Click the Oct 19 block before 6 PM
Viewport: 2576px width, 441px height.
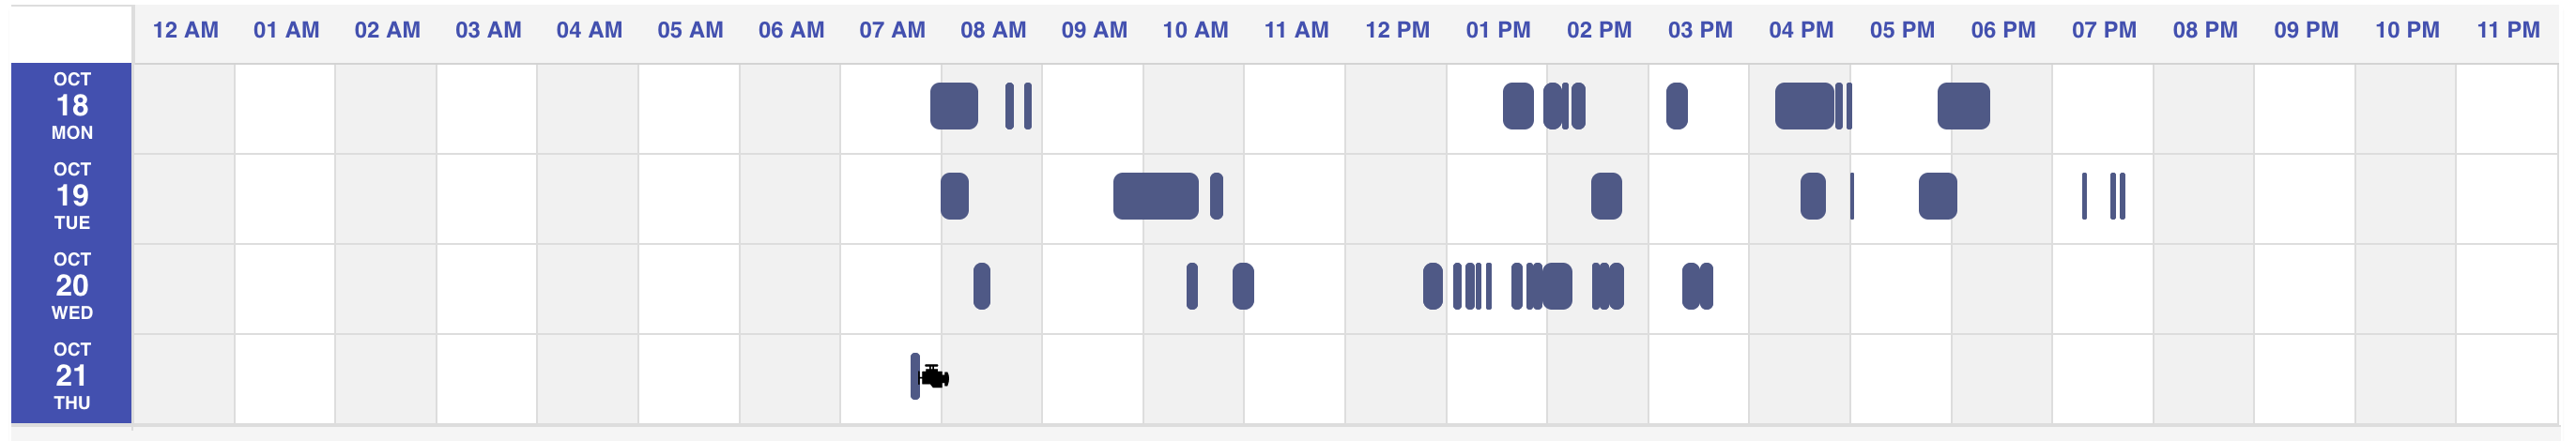click(1937, 196)
